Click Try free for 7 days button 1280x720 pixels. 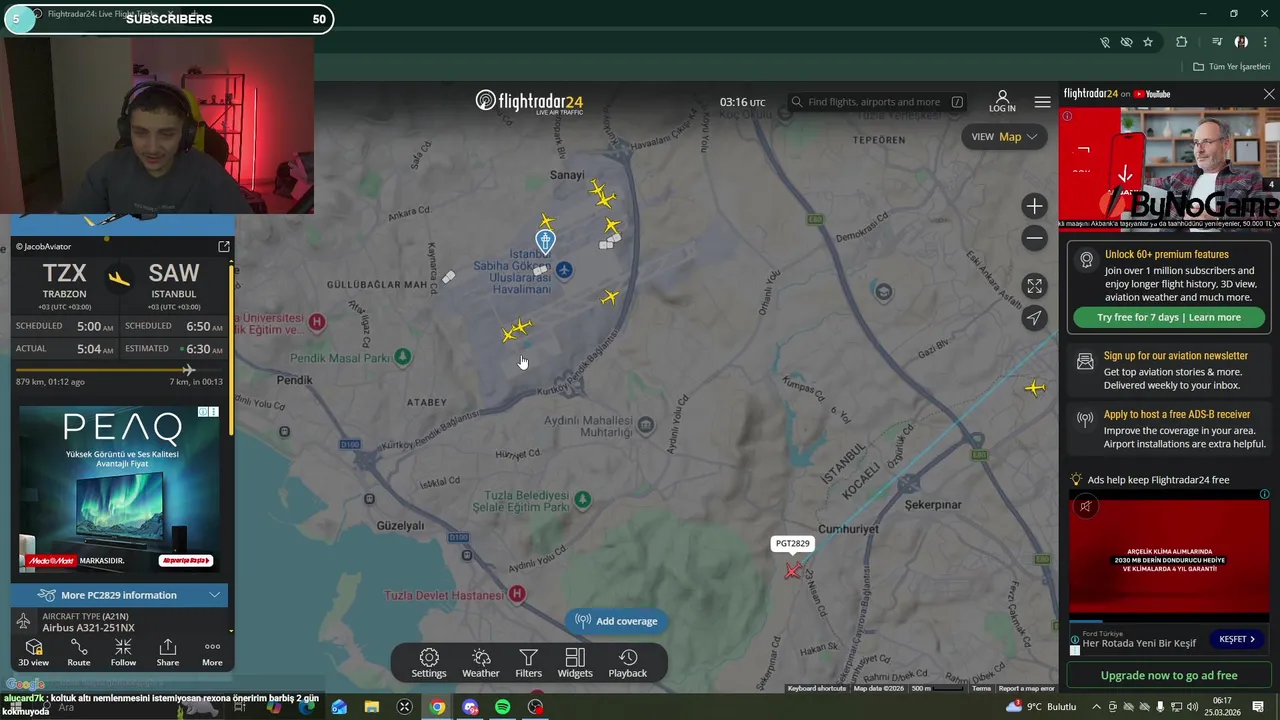(x=1169, y=317)
